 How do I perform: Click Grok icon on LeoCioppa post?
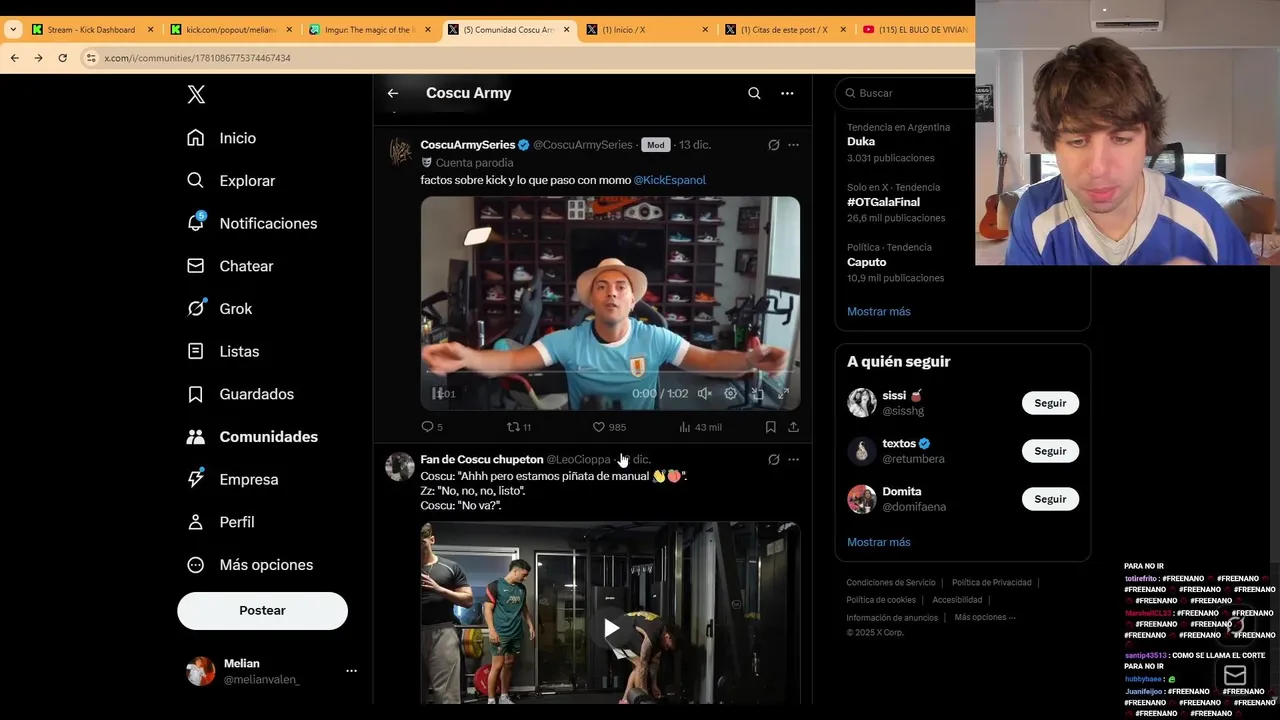pos(773,460)
